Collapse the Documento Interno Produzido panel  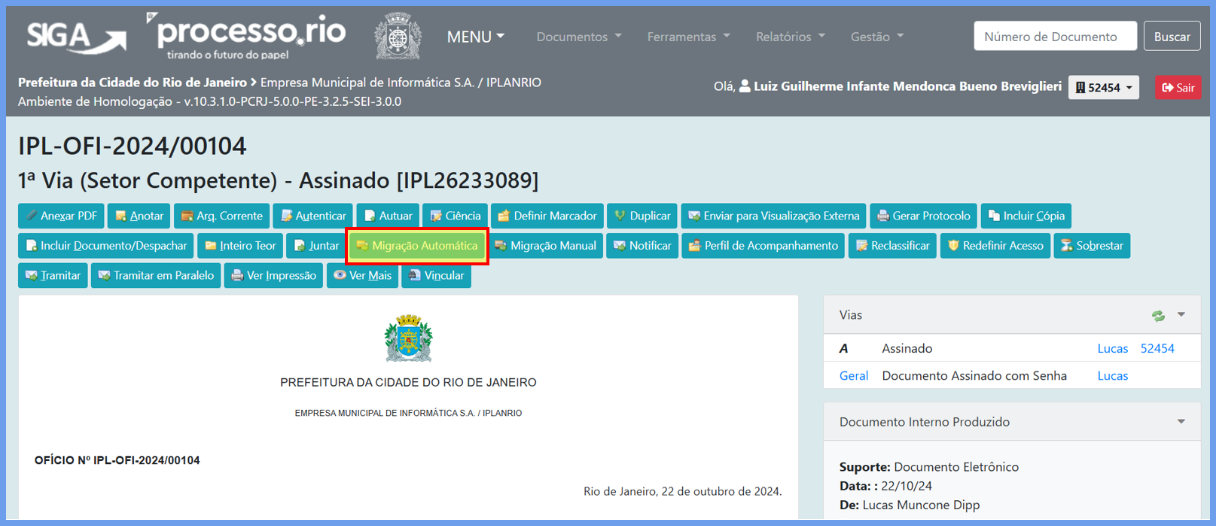pyautogui.click(x=1181, y=422)
